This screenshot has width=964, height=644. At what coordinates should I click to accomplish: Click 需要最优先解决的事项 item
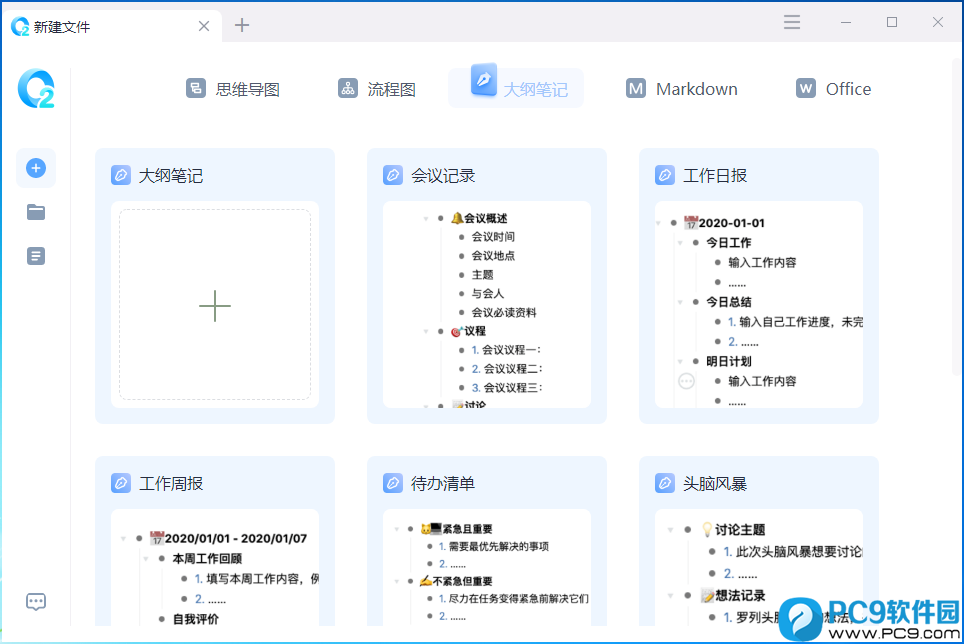point(499,546)
